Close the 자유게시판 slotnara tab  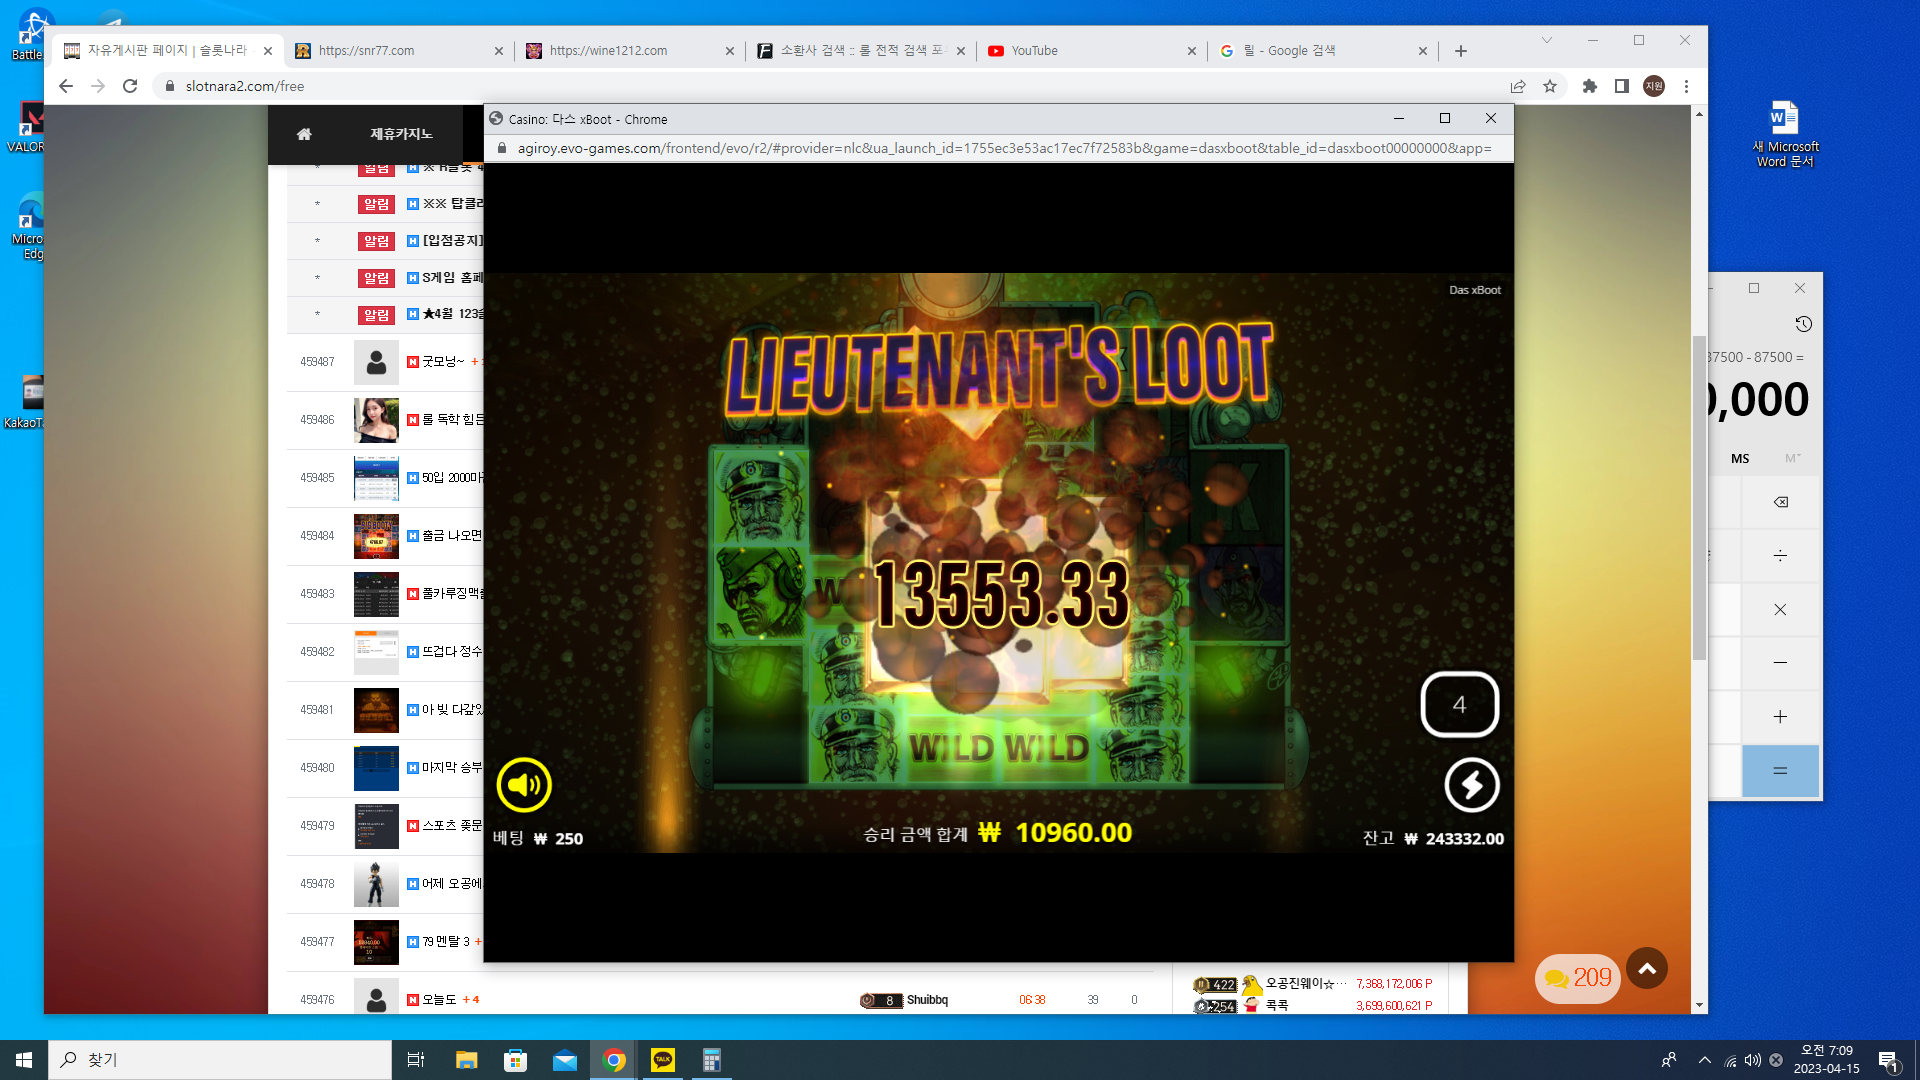(x=268, y=51)
